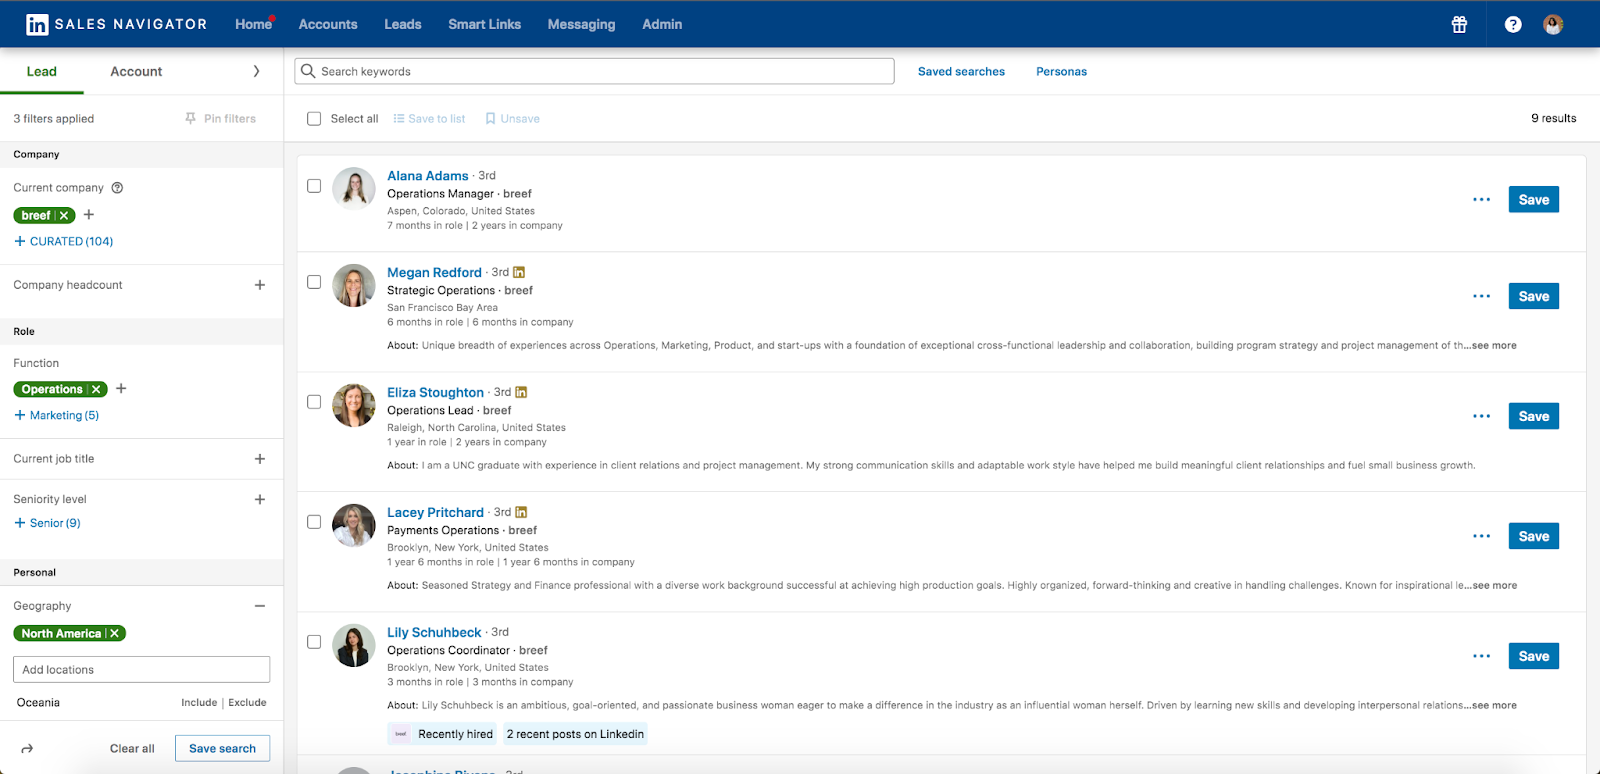Open the help question mark icon

(1513, 24)
